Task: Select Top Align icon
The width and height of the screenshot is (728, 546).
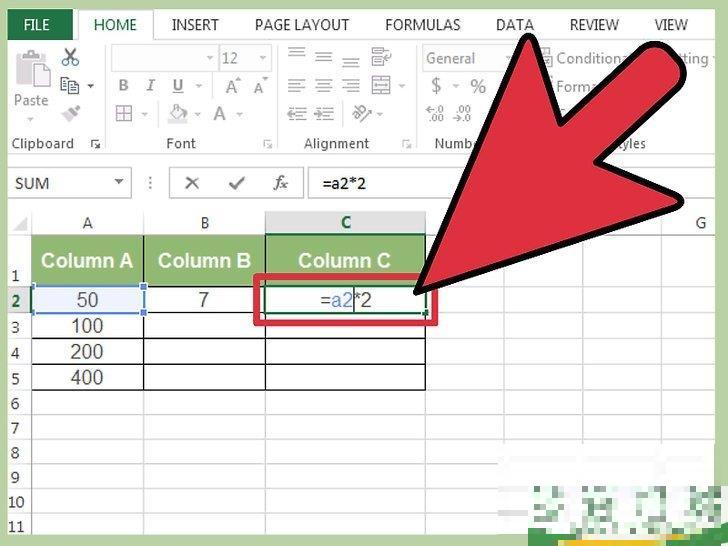Action: [x=296, y=54]
